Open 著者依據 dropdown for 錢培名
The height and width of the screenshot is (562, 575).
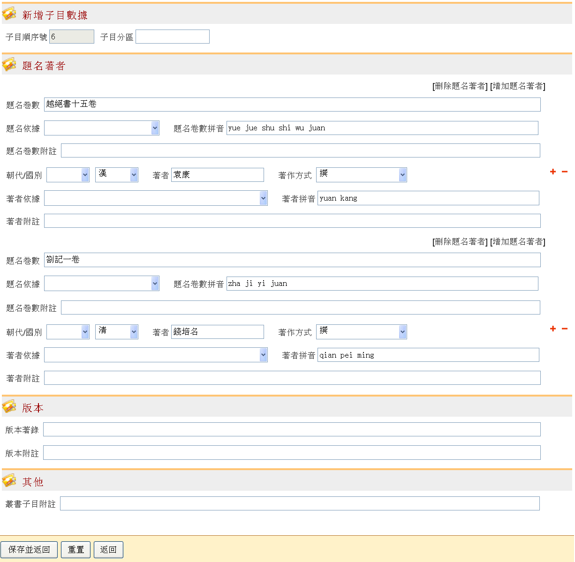[x=156, y=355]
